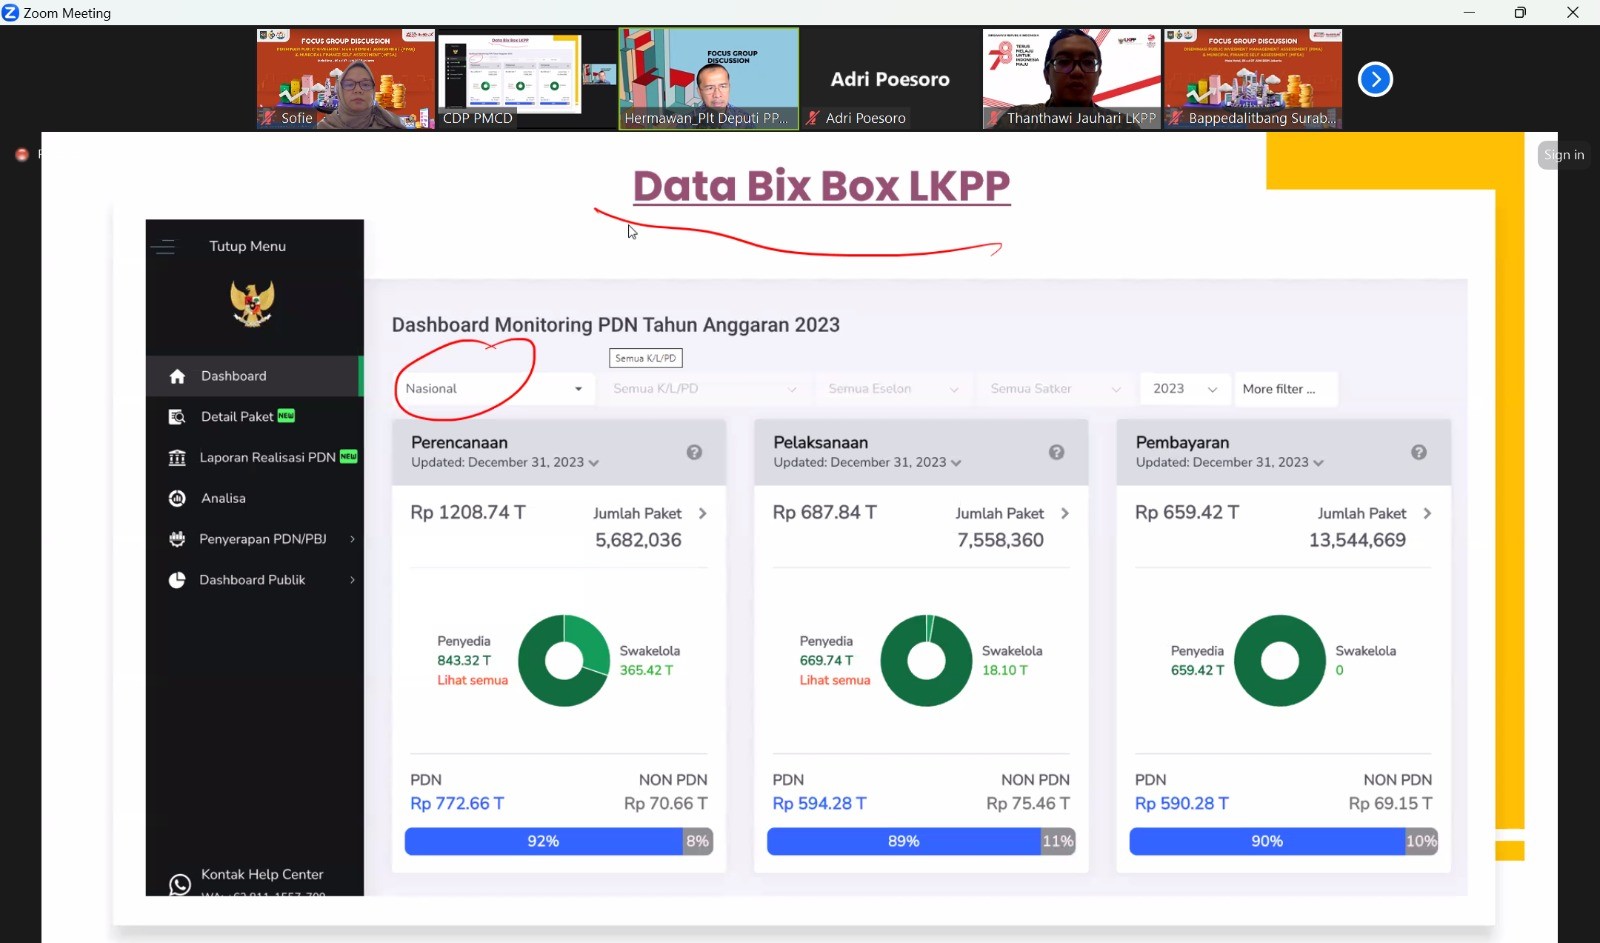Screen dimensions: 1600x943
Task: Click Kontak Help Center link
Action: click(x=262, y=875)
